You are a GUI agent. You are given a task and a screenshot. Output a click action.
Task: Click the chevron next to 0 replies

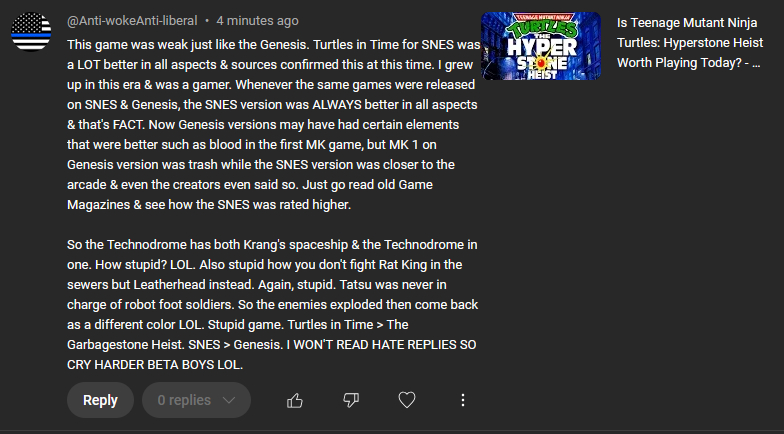[x=230, y=400]
